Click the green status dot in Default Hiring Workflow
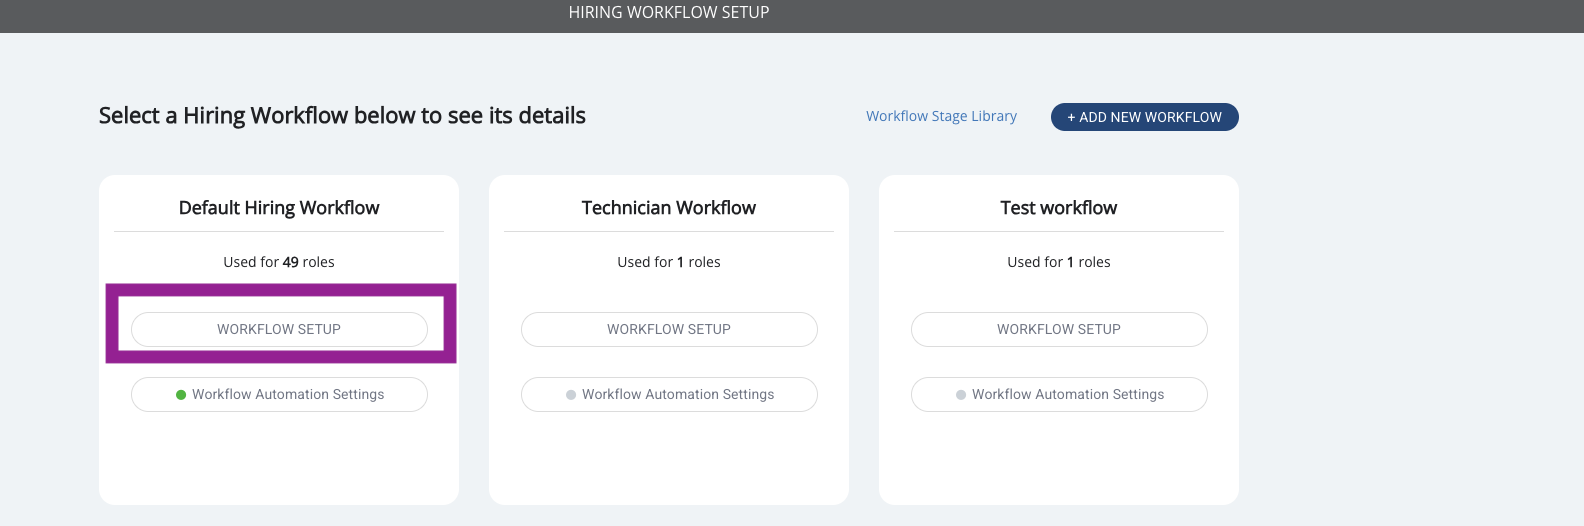Screen dimensions: 1584x526 (x=181, y=395)
